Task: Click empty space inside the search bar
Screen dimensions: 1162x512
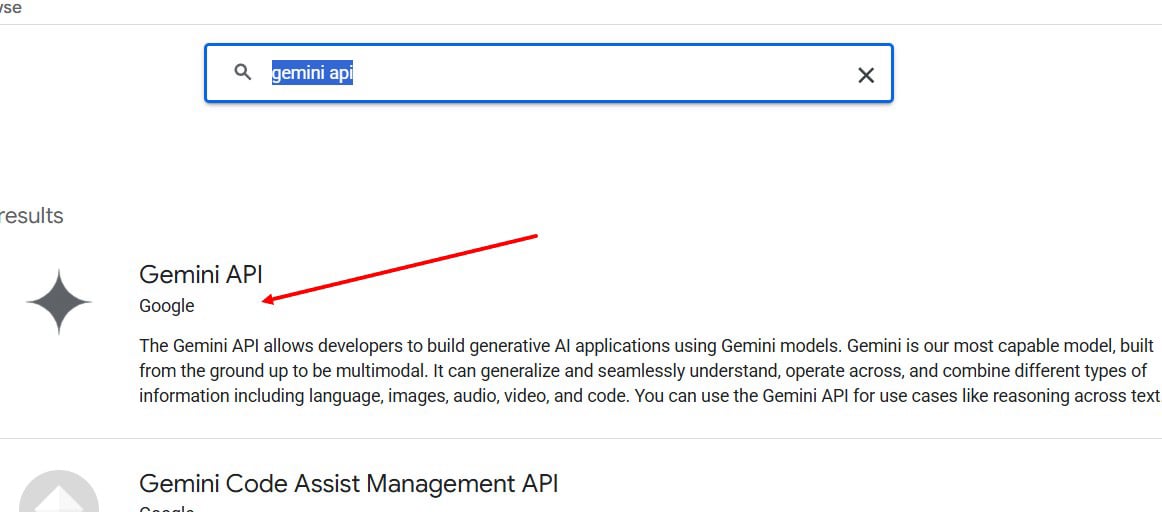Action: point(593,73)
